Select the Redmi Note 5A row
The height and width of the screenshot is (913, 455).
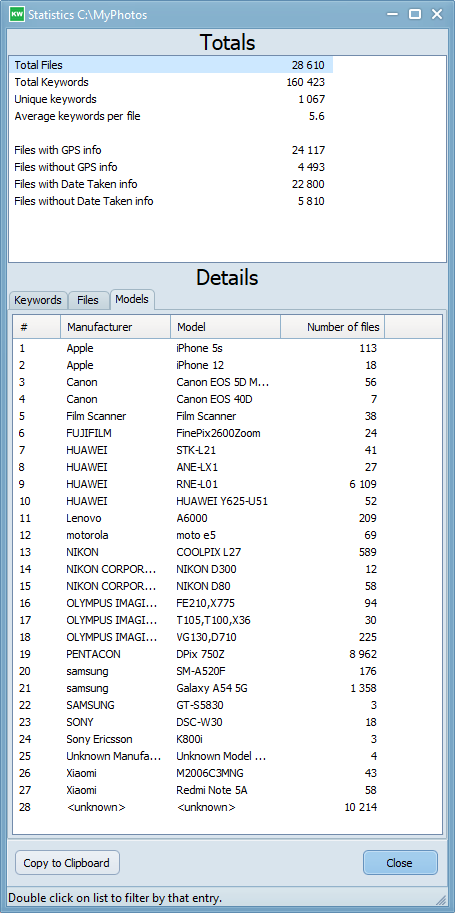click(199, 790)
